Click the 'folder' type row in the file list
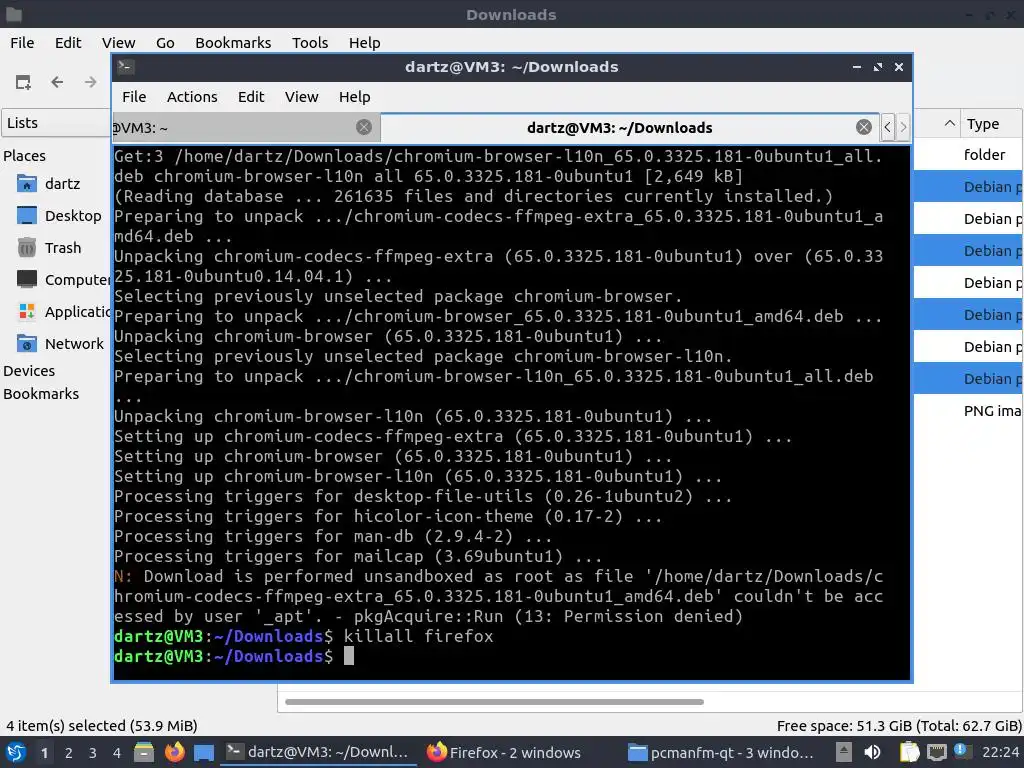Viewport: 1024px width, 768px height. (984, 155)
